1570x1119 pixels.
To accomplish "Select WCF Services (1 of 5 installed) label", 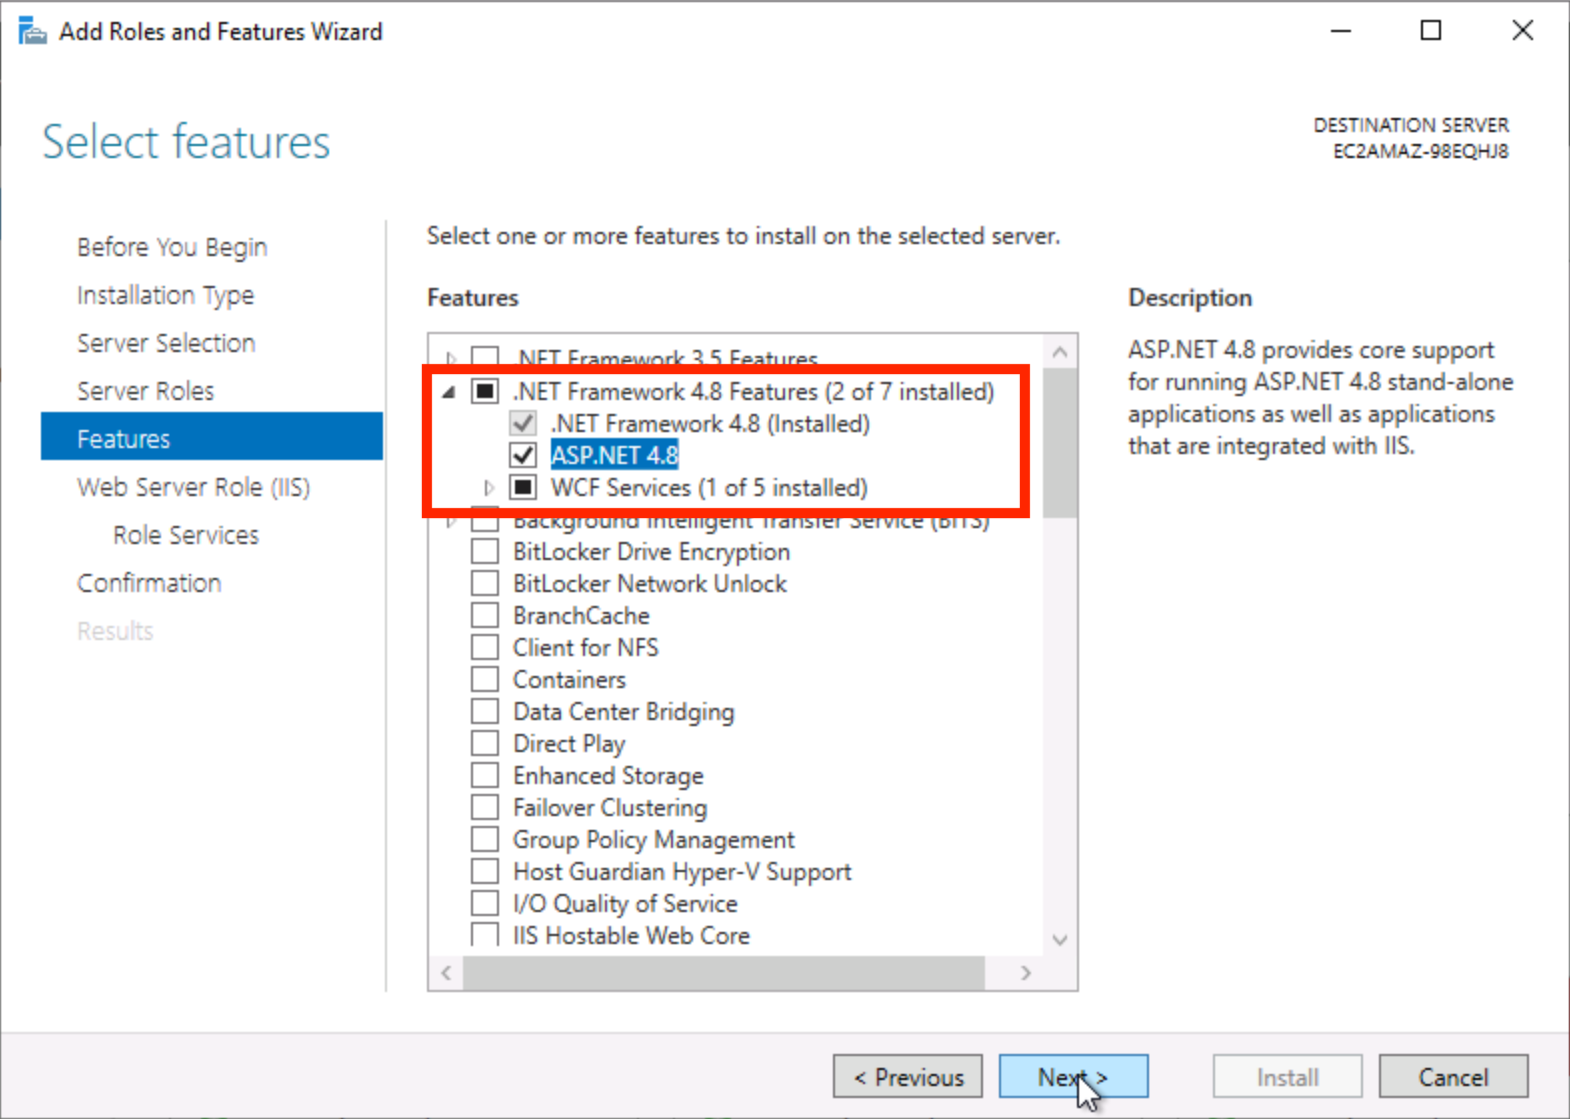I will click(709, 487).
